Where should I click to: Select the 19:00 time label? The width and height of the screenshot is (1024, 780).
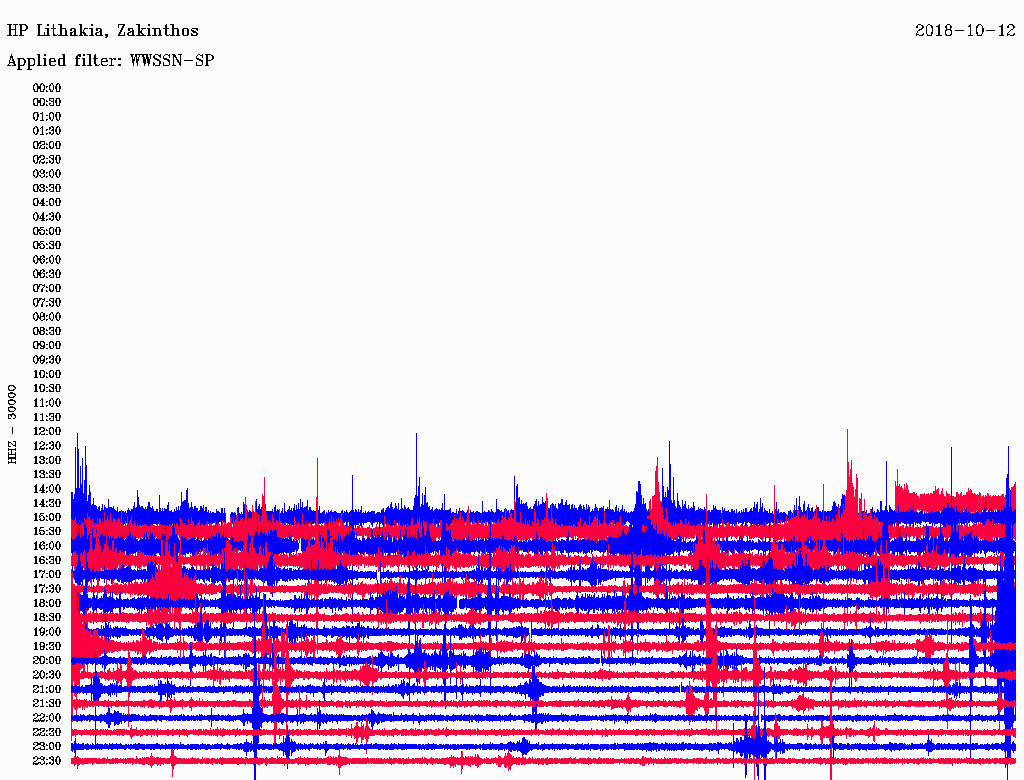pos(47,632)
